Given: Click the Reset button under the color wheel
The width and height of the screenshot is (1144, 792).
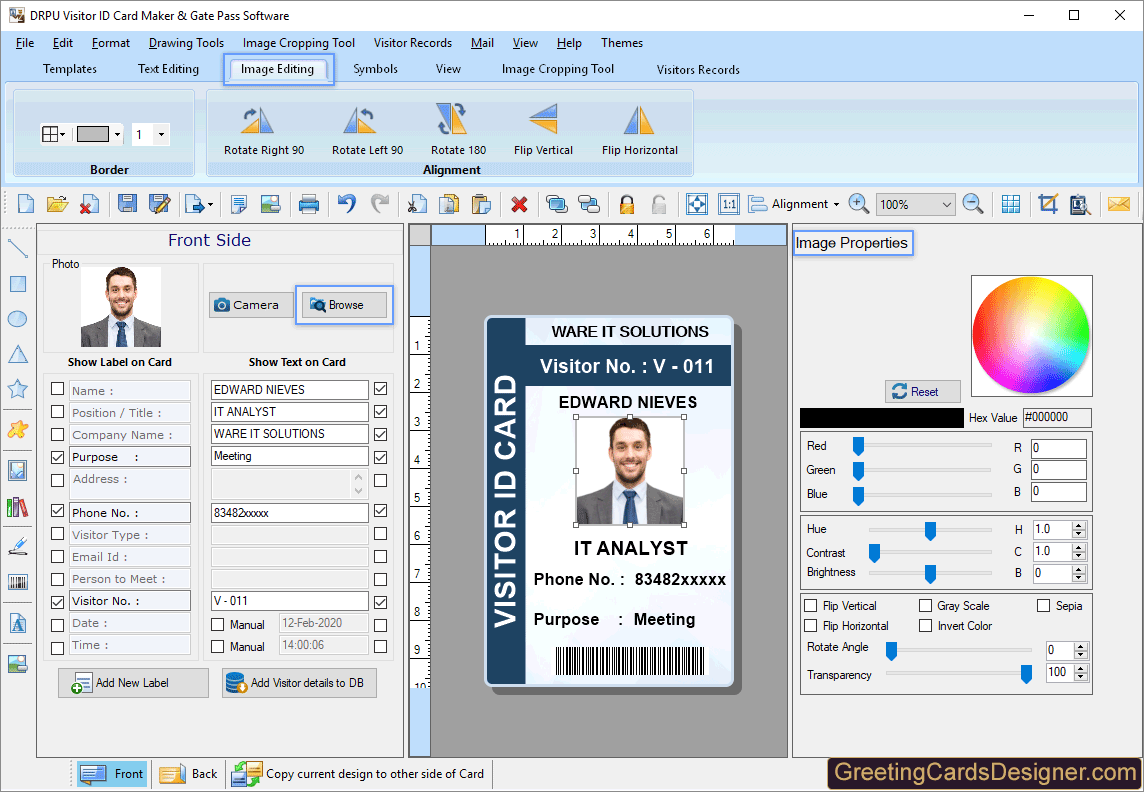Looking at the screenshot, I should (x=921, y=391).
